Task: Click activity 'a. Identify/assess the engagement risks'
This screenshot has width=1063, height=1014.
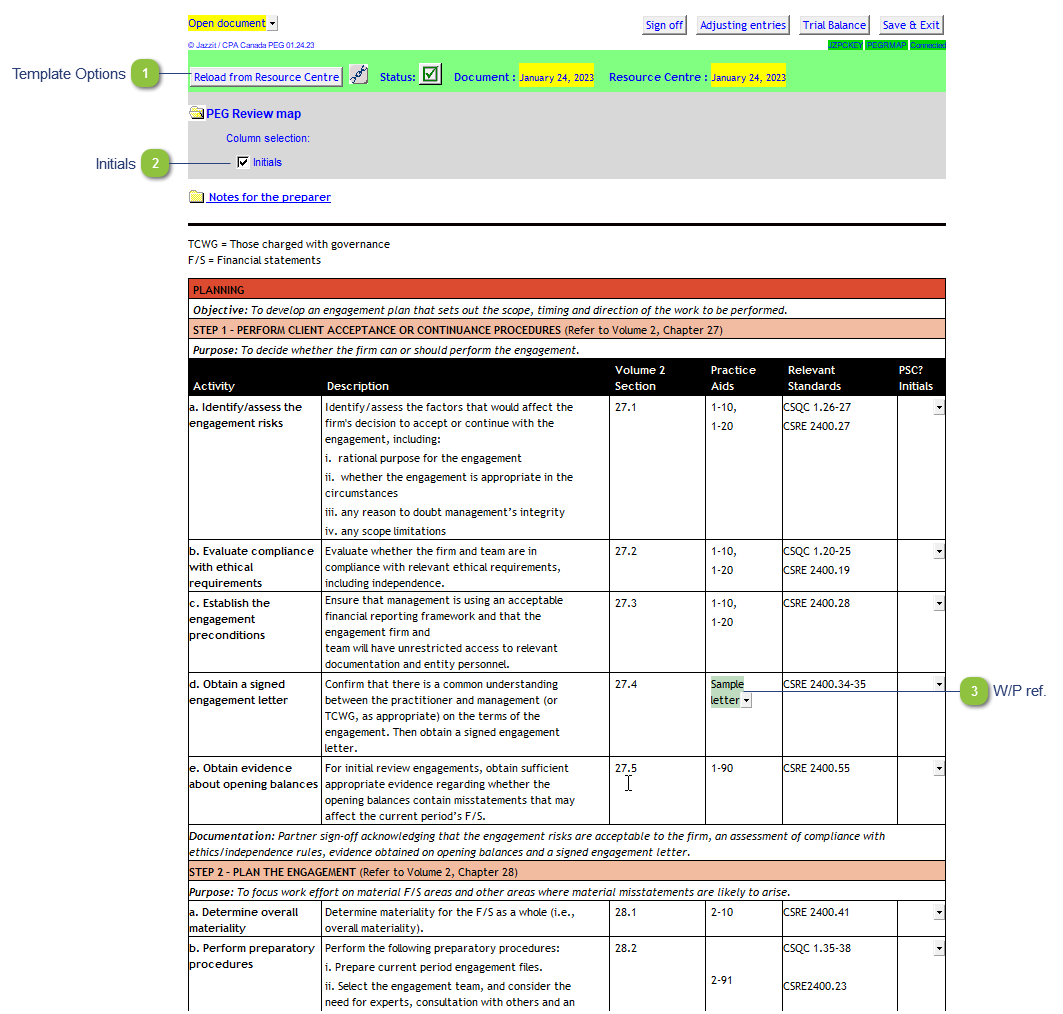Action: (245, 415)
